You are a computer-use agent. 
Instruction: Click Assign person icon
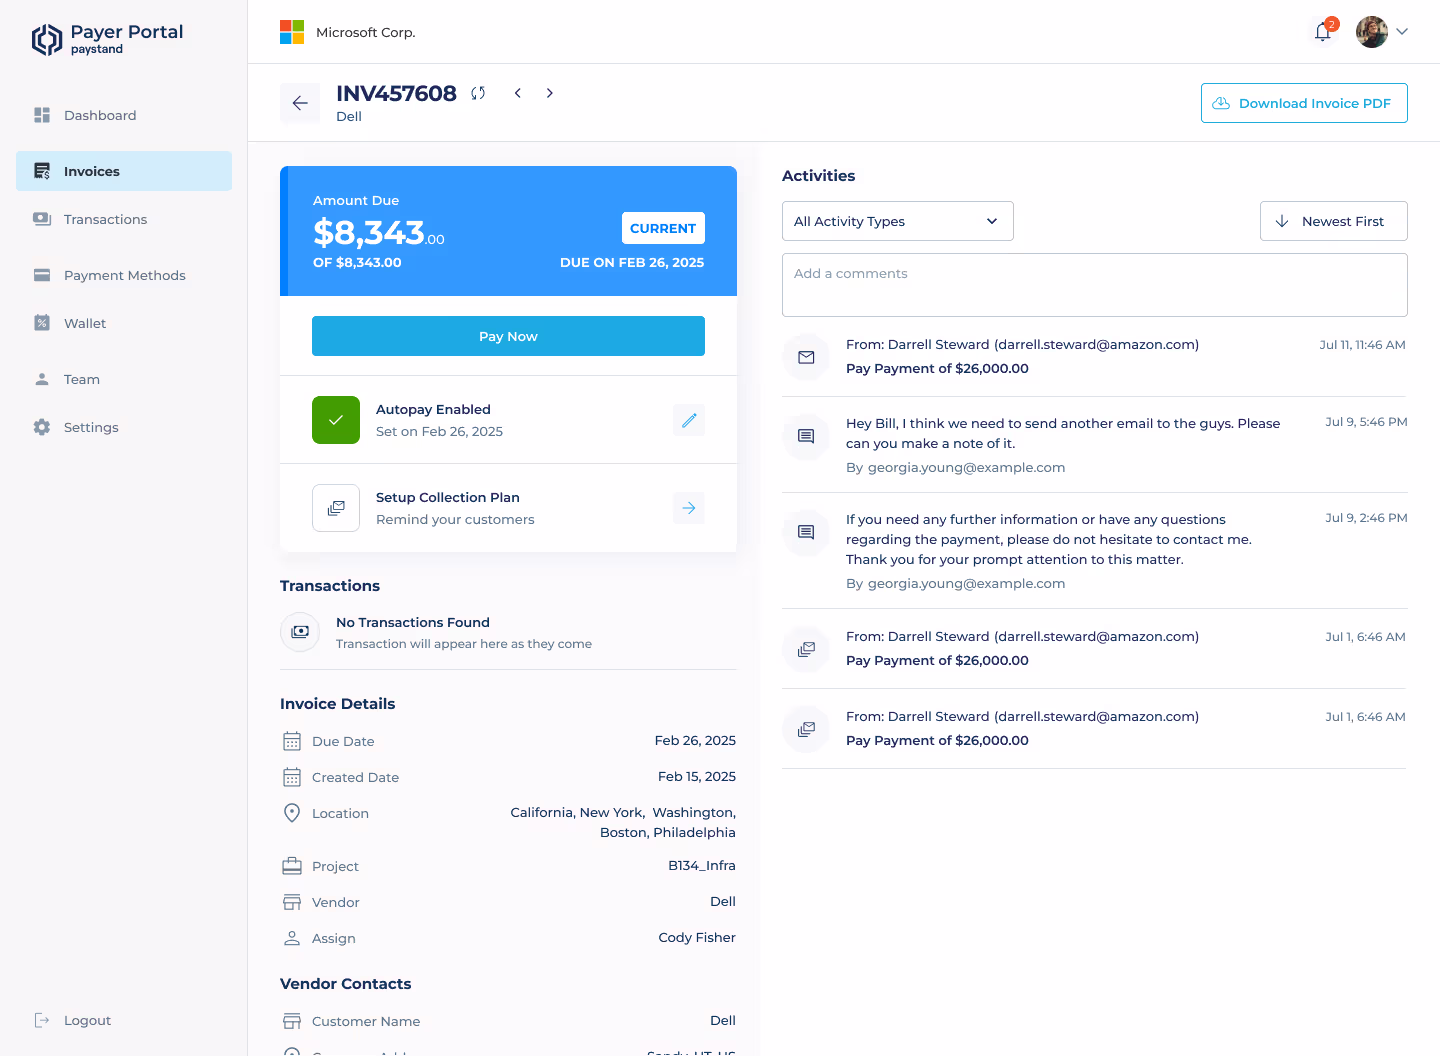point(292,938)
